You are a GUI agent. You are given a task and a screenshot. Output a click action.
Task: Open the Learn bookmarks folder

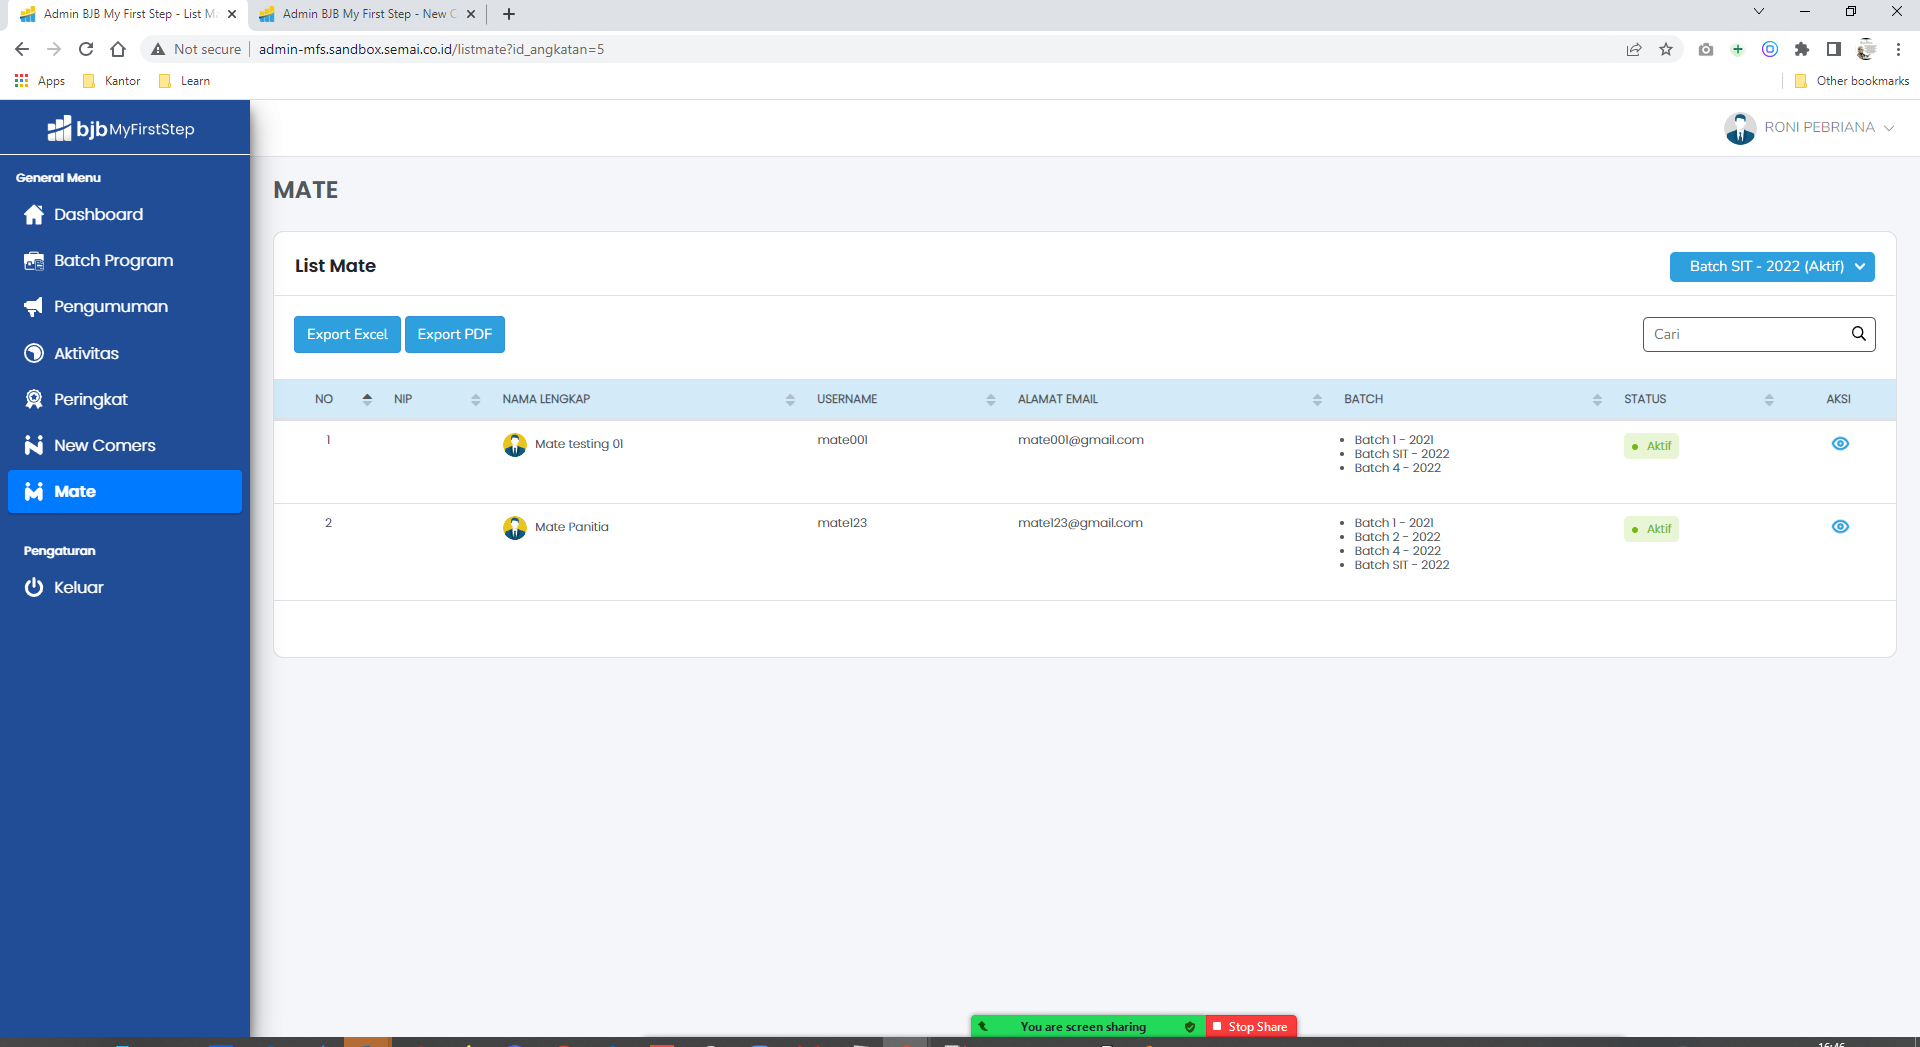coord(185,81)
